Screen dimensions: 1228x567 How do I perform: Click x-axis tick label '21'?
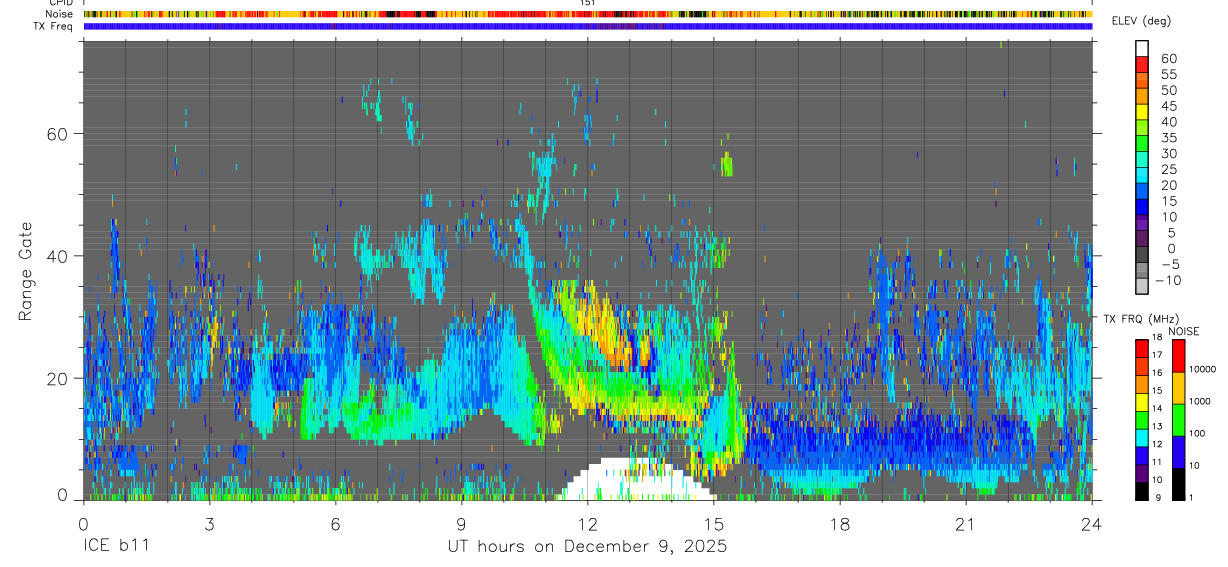pos(966,524)
